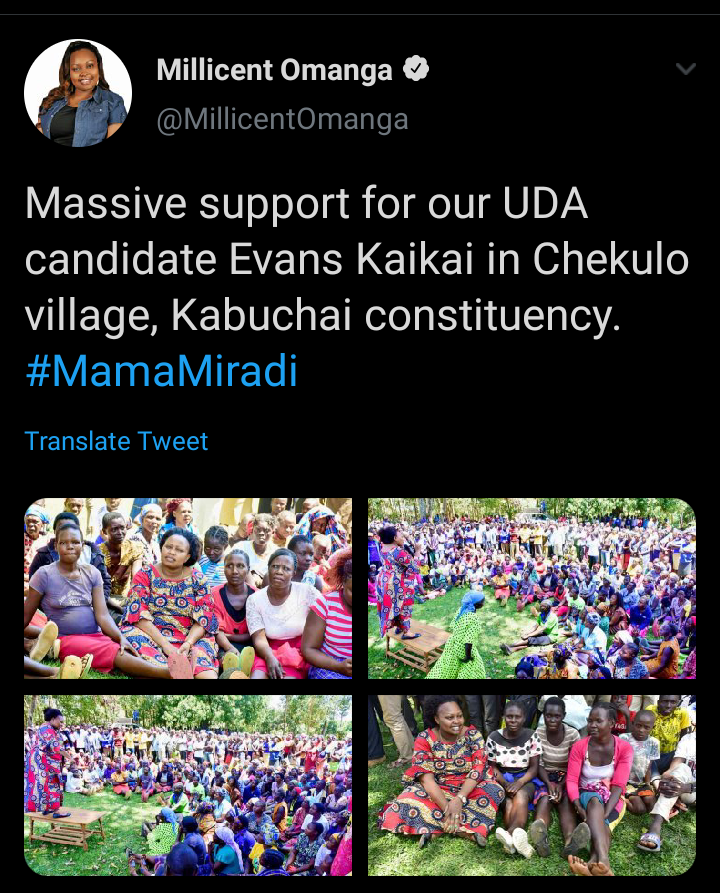
Task: Open the #MamaMiradi hashtag
Action: point(162,371)
